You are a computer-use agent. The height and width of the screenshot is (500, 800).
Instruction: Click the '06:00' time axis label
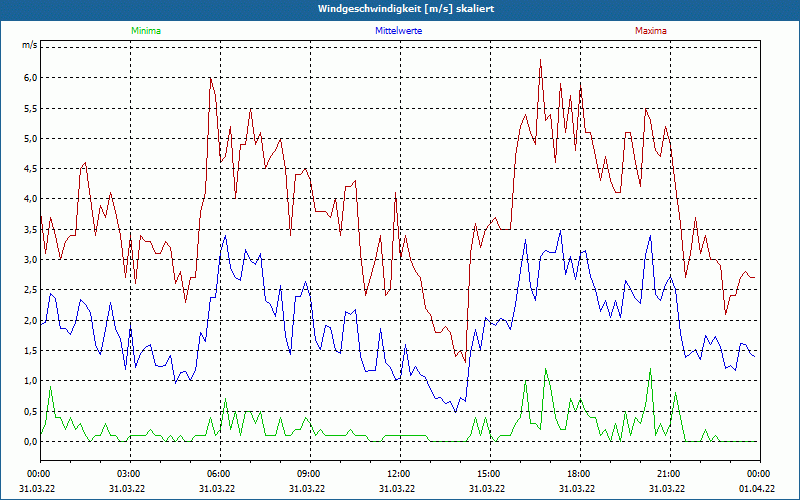coord(220,474)
